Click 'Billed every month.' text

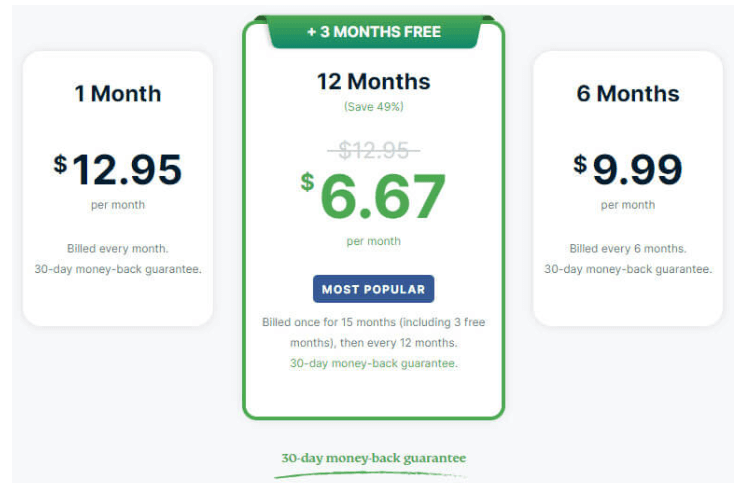click(x=118, y=249)
